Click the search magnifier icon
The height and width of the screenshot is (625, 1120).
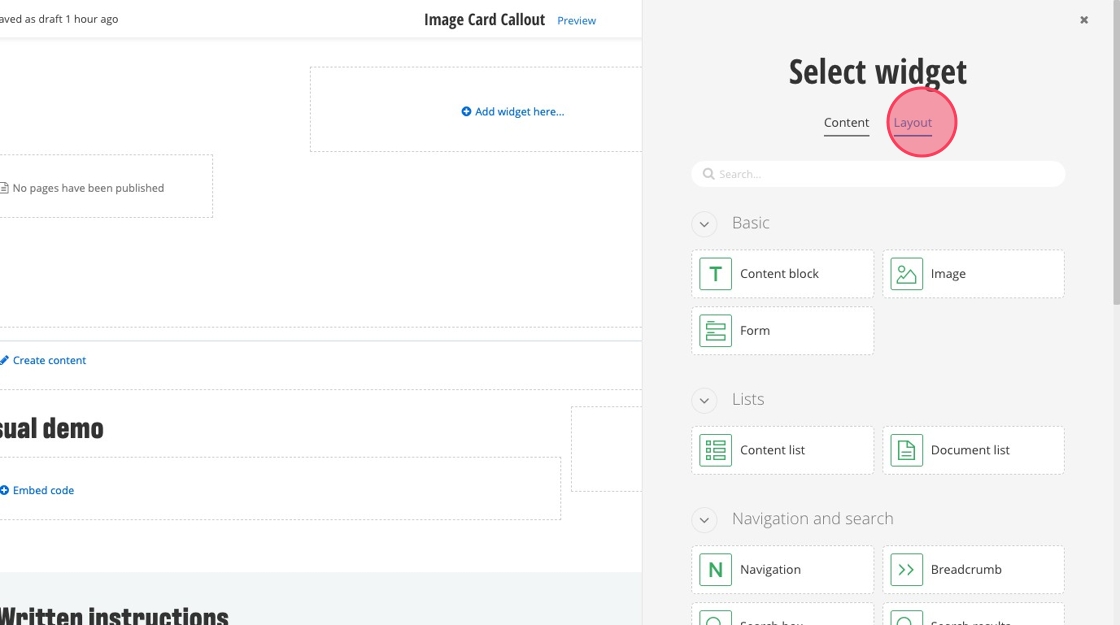point(709,174)
